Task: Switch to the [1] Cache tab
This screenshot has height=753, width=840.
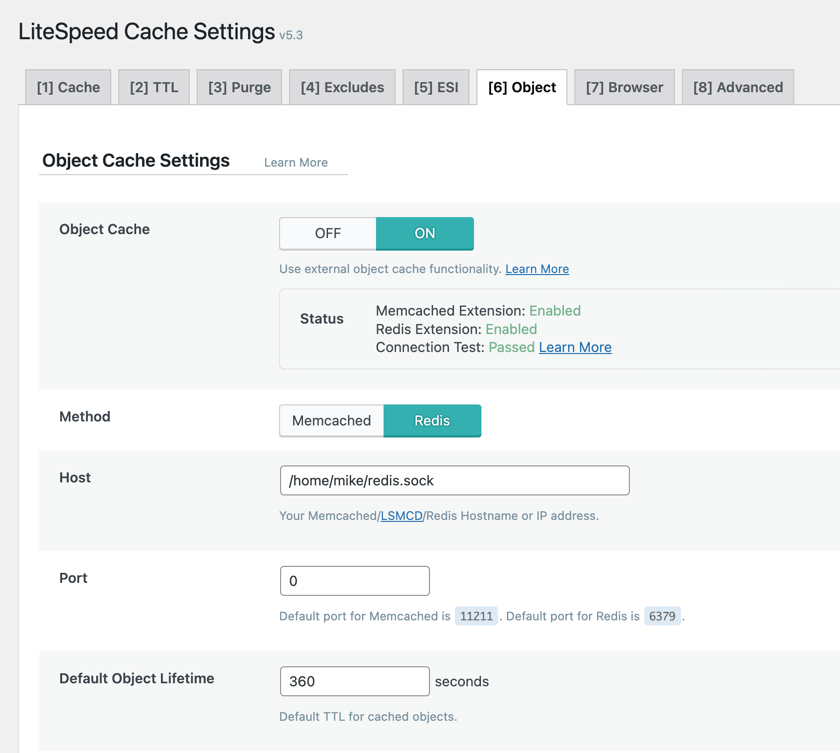Action: click(x=68, y=87)
